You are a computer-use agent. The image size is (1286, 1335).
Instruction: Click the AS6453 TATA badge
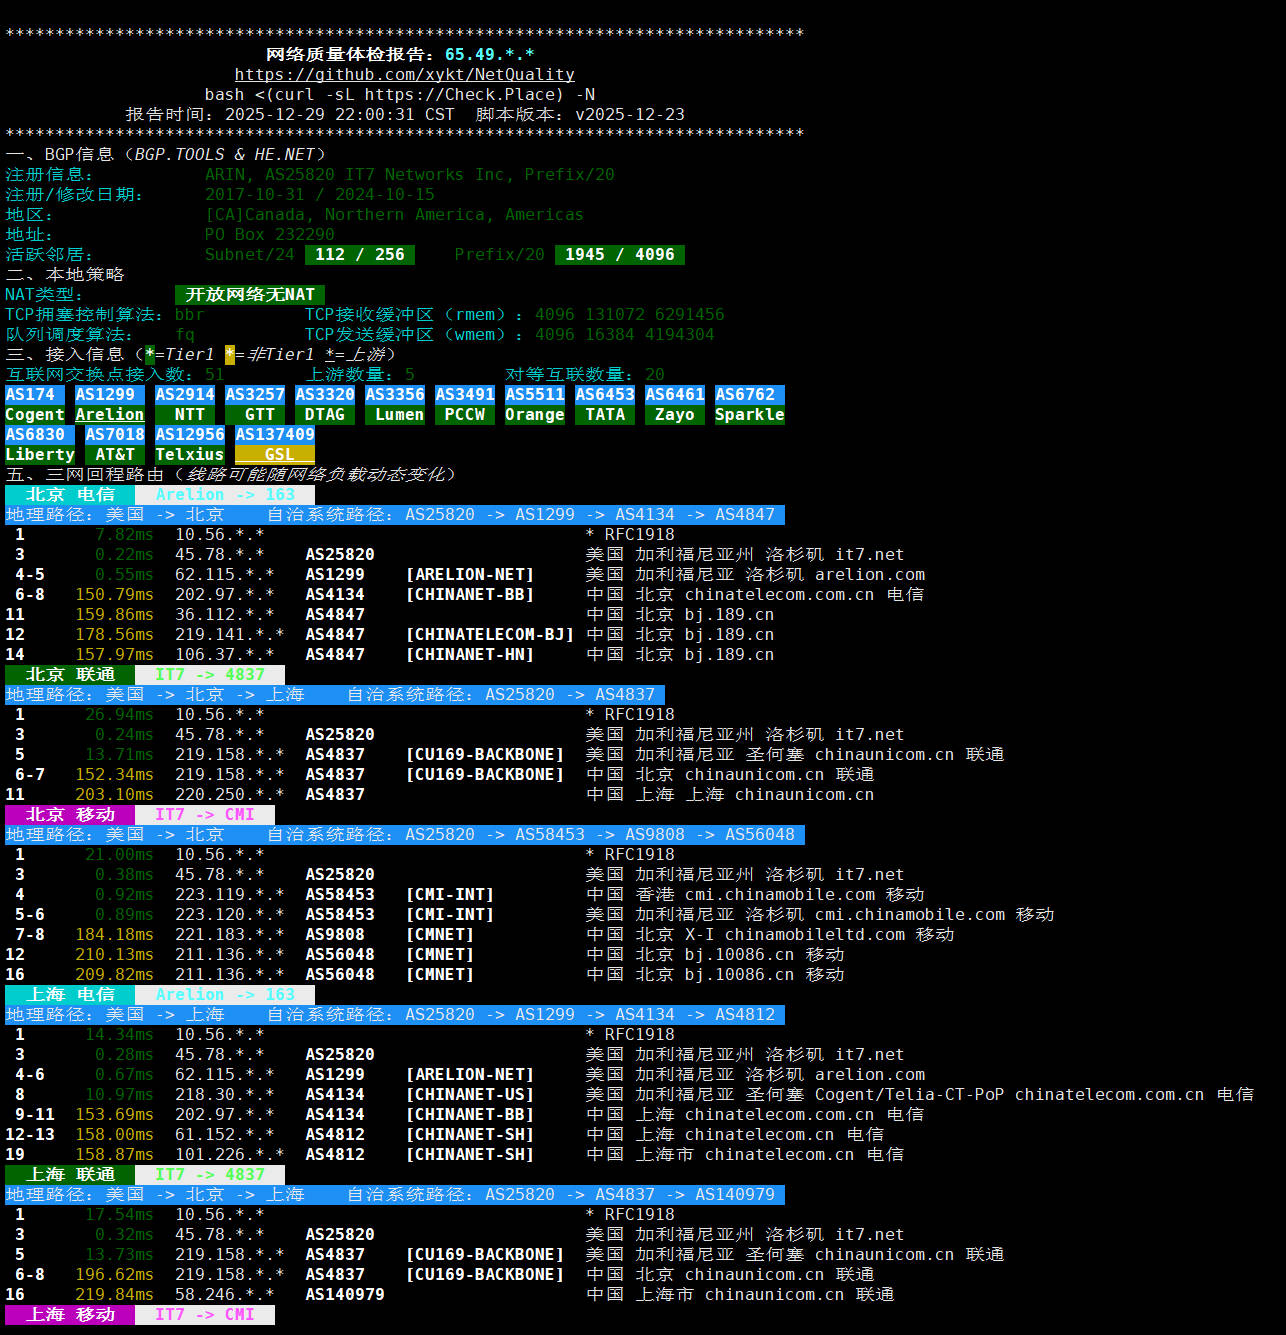click(605, 405)
